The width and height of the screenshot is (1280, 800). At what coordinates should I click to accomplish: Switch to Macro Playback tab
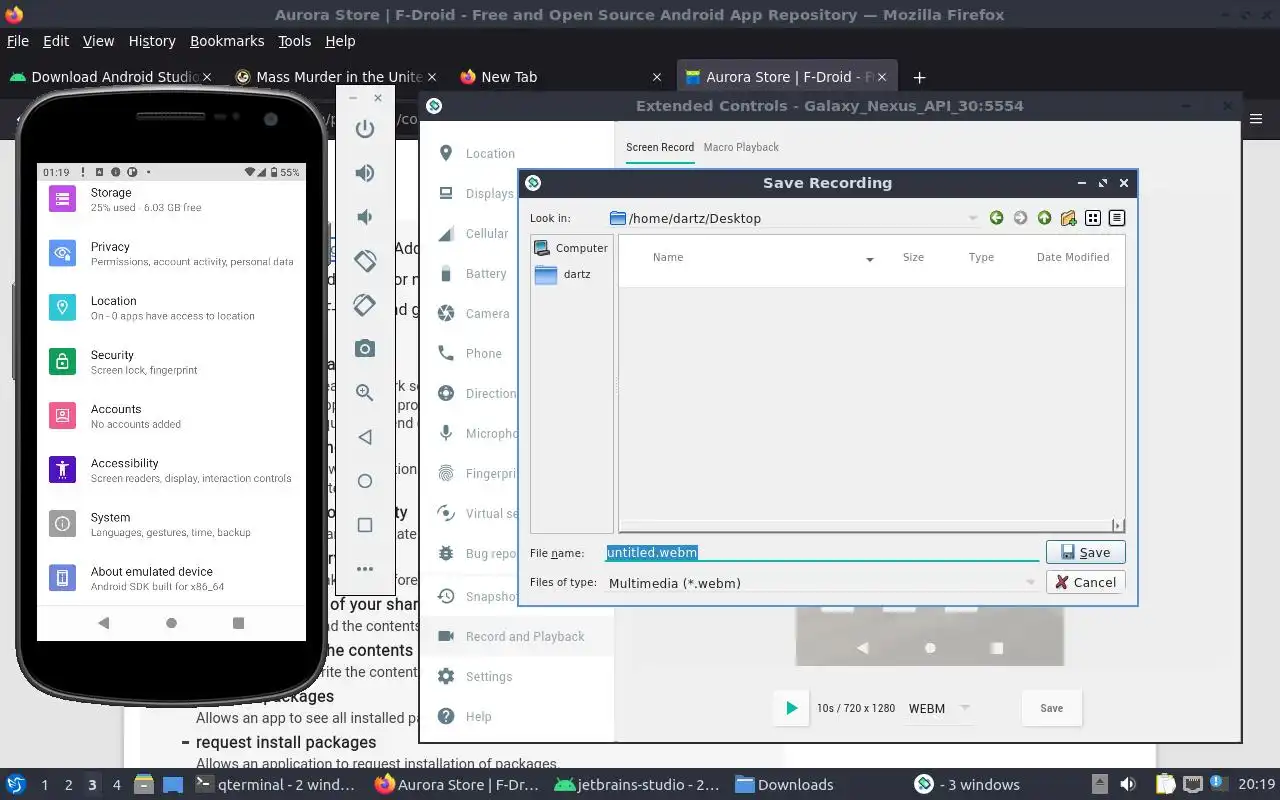(741, 147)
